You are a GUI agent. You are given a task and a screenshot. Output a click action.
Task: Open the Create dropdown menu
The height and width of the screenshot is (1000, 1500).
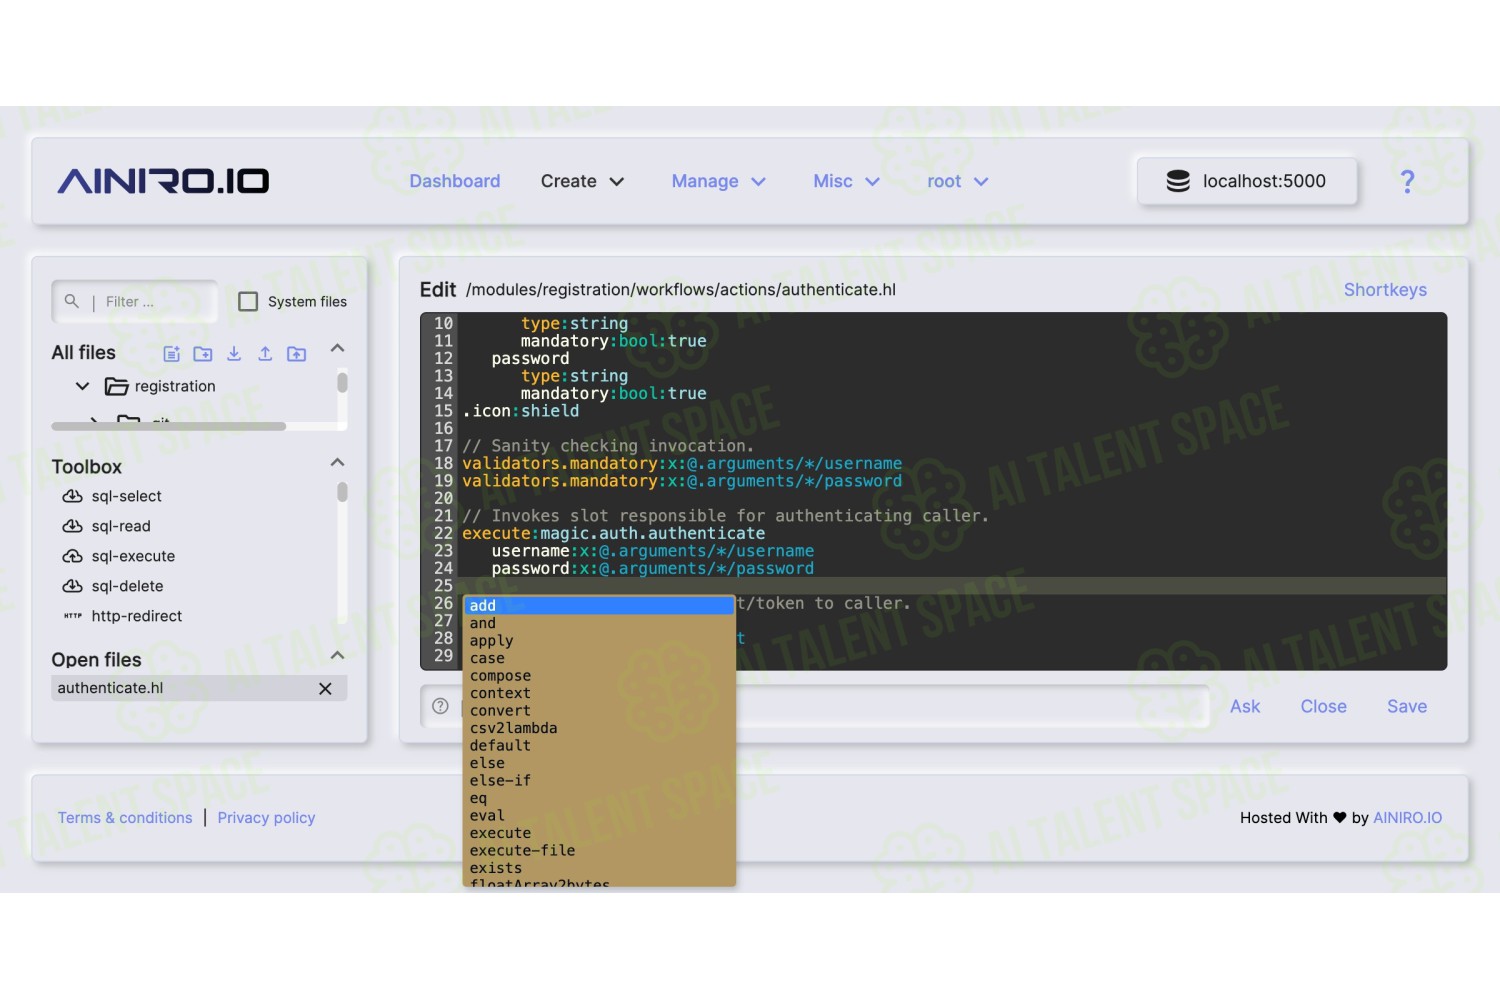582,181
